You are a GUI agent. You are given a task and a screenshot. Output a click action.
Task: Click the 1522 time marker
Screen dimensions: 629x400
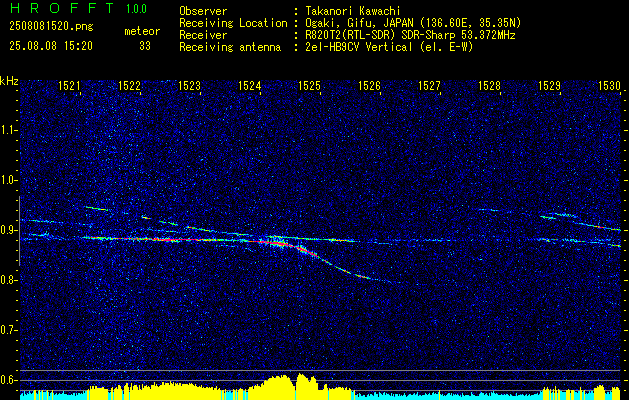coord(130,85)
